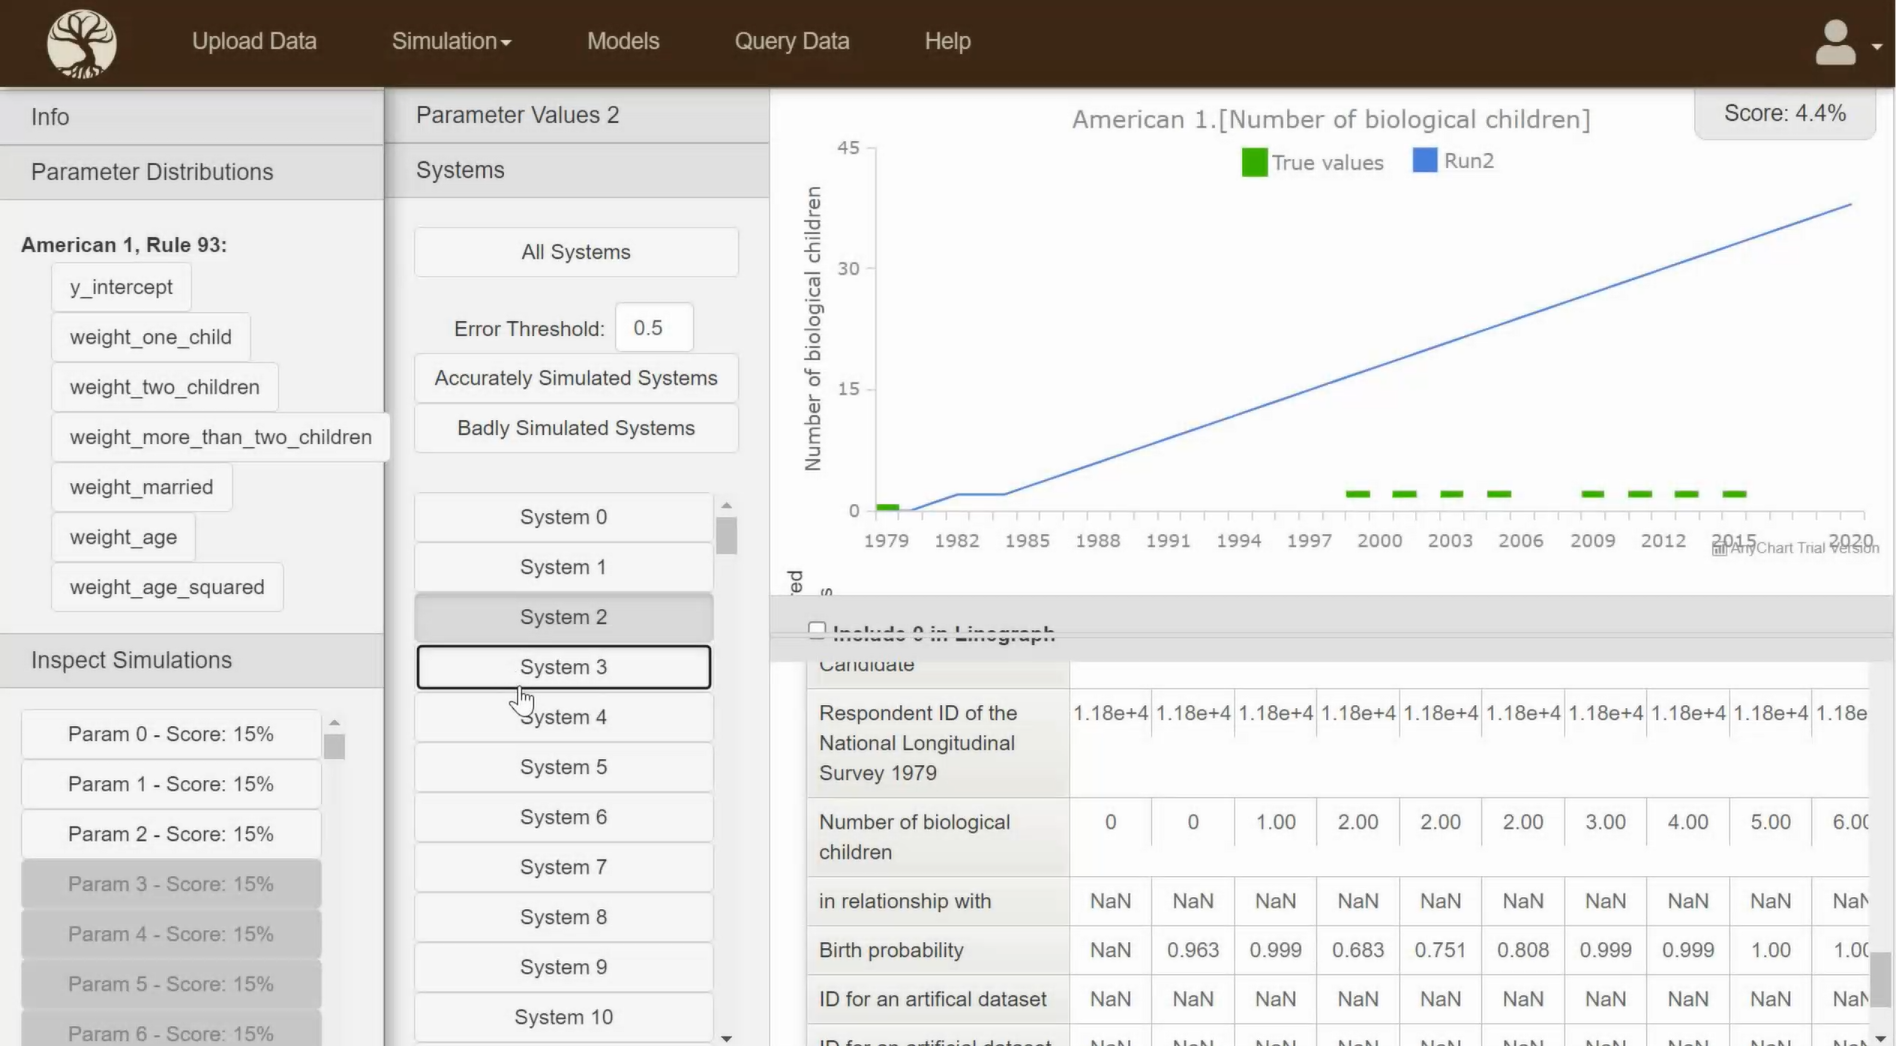Click the Systems list scroll-down arrow
Viewport: 1896px width, 1046px height.
pyautogui.click(x=727, y=1038)
